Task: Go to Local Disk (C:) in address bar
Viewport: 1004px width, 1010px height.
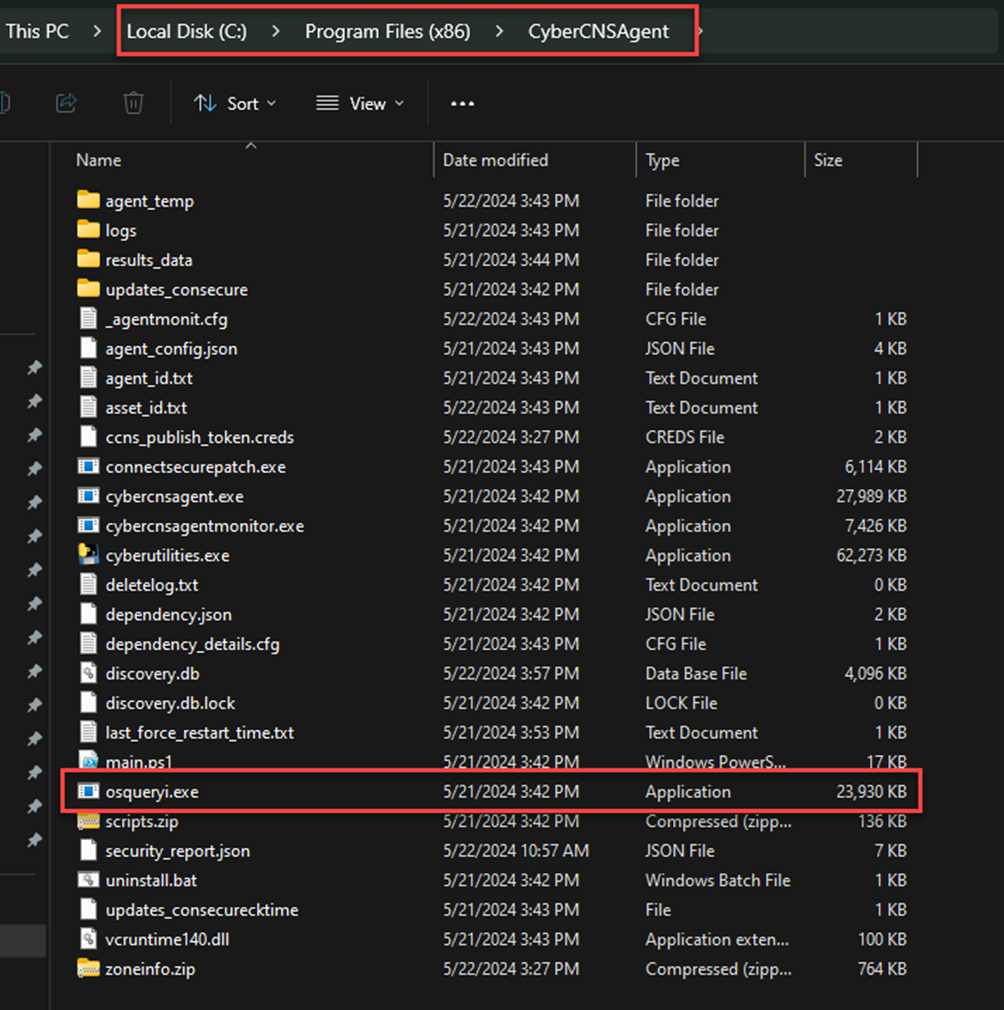Action: click(186, 32)
